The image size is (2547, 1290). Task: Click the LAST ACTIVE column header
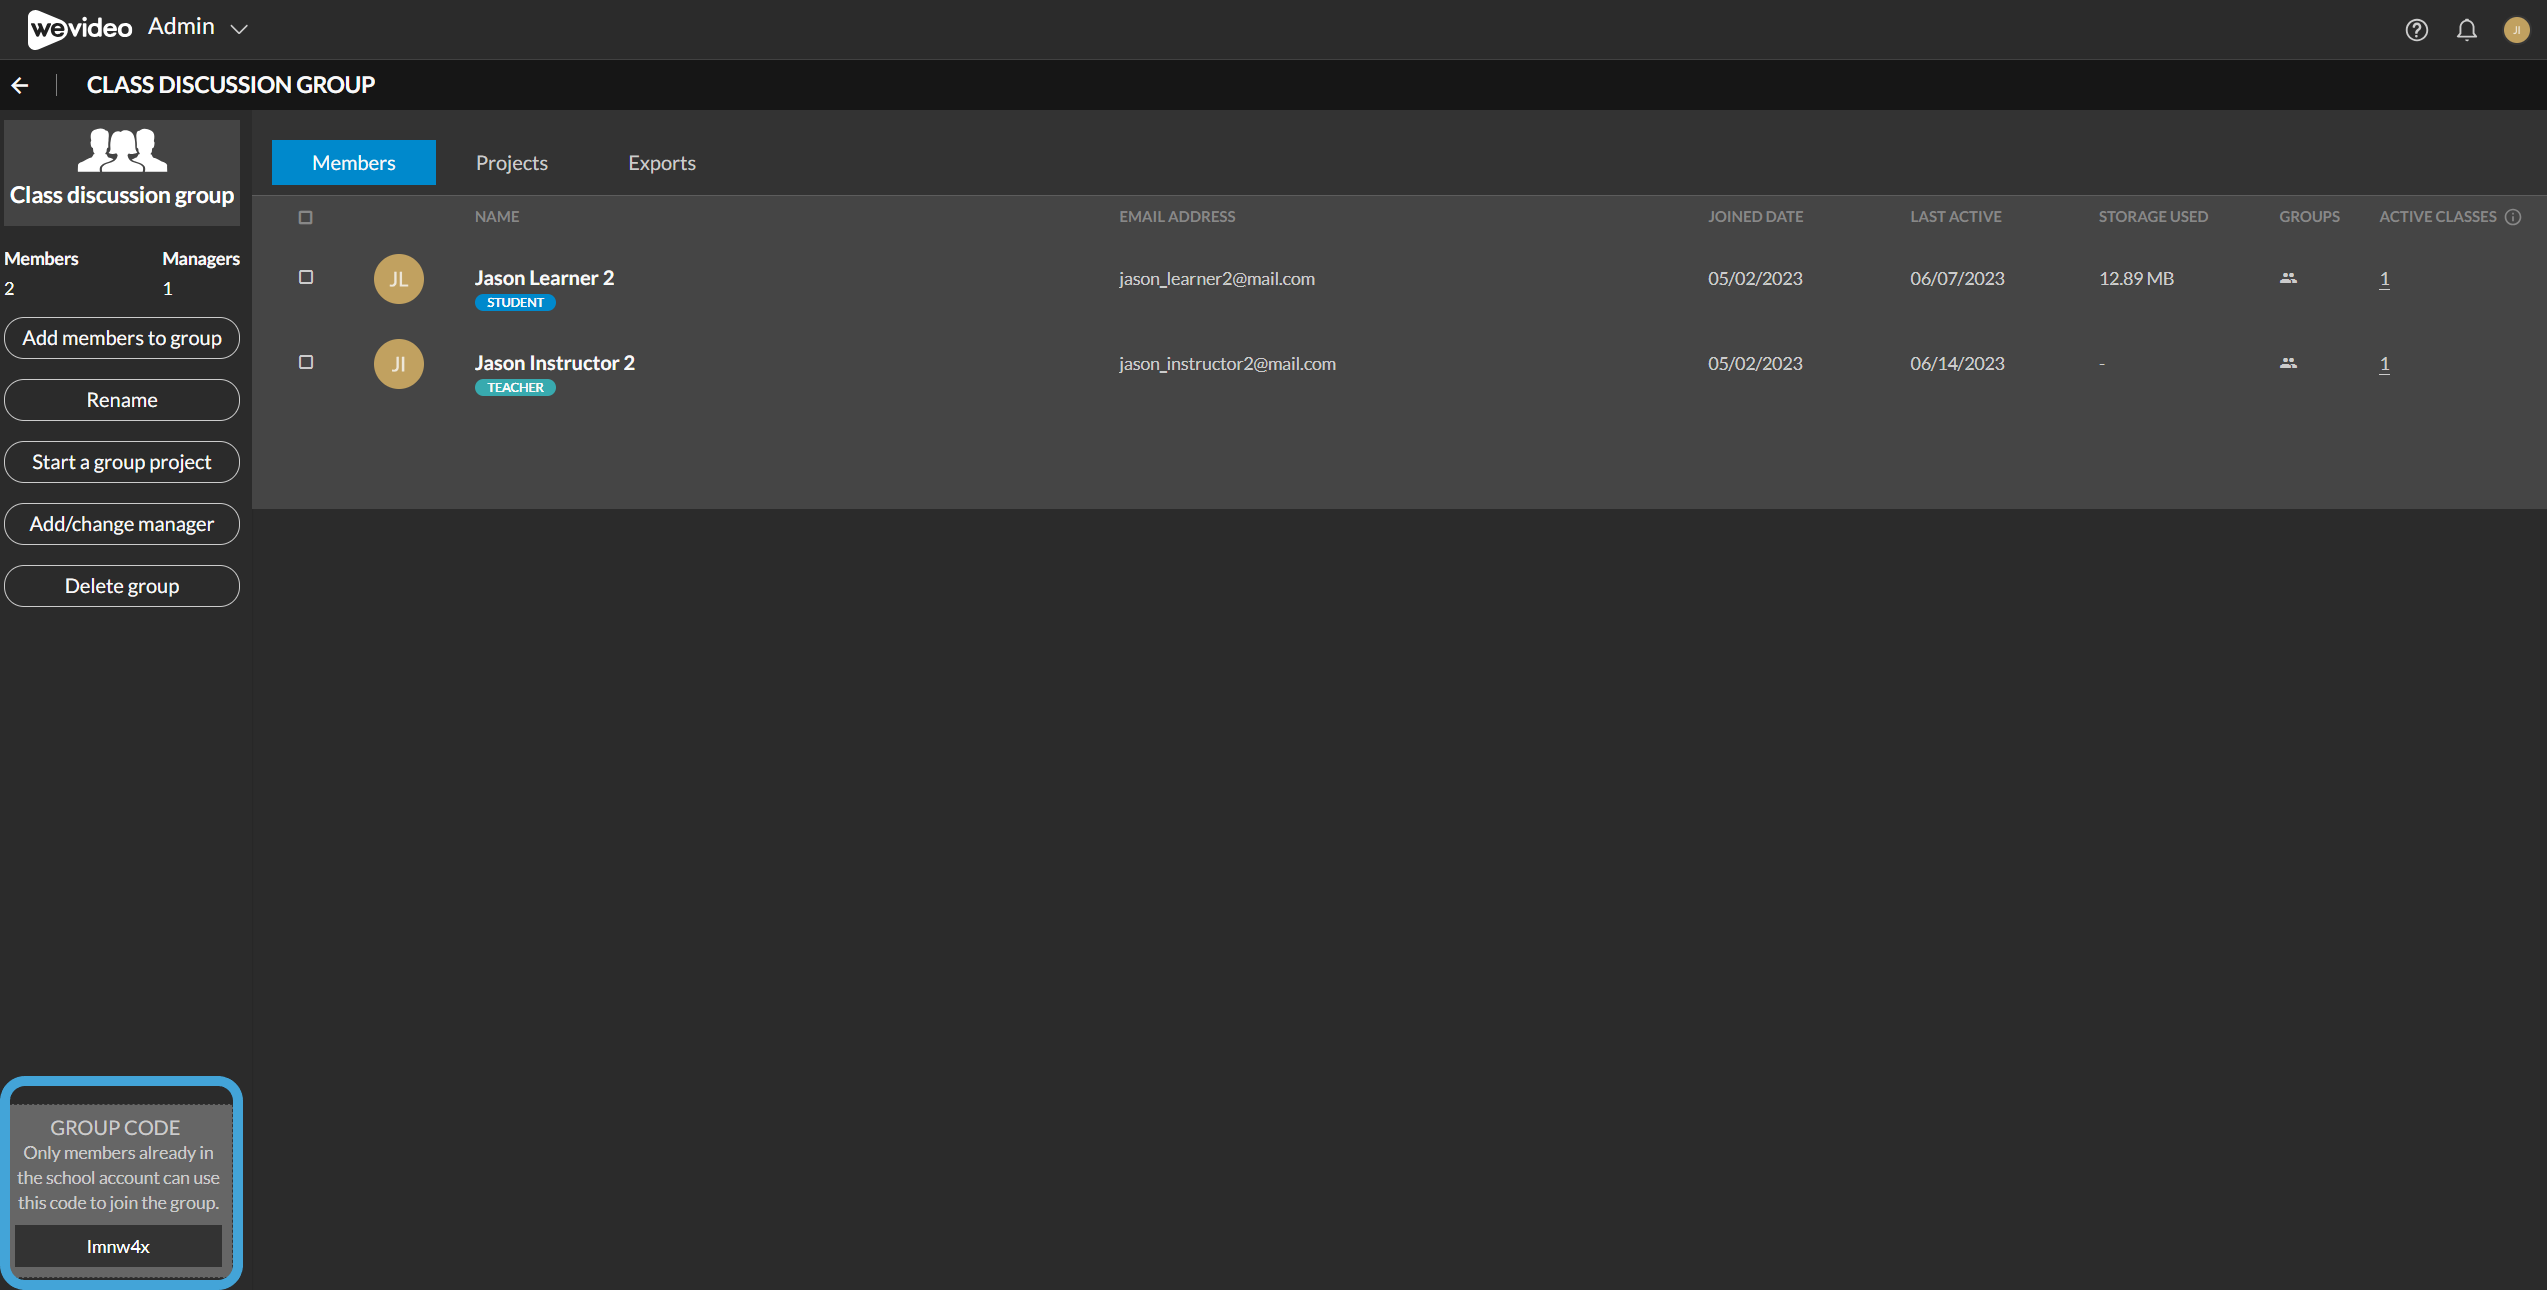click(1956, 217)
